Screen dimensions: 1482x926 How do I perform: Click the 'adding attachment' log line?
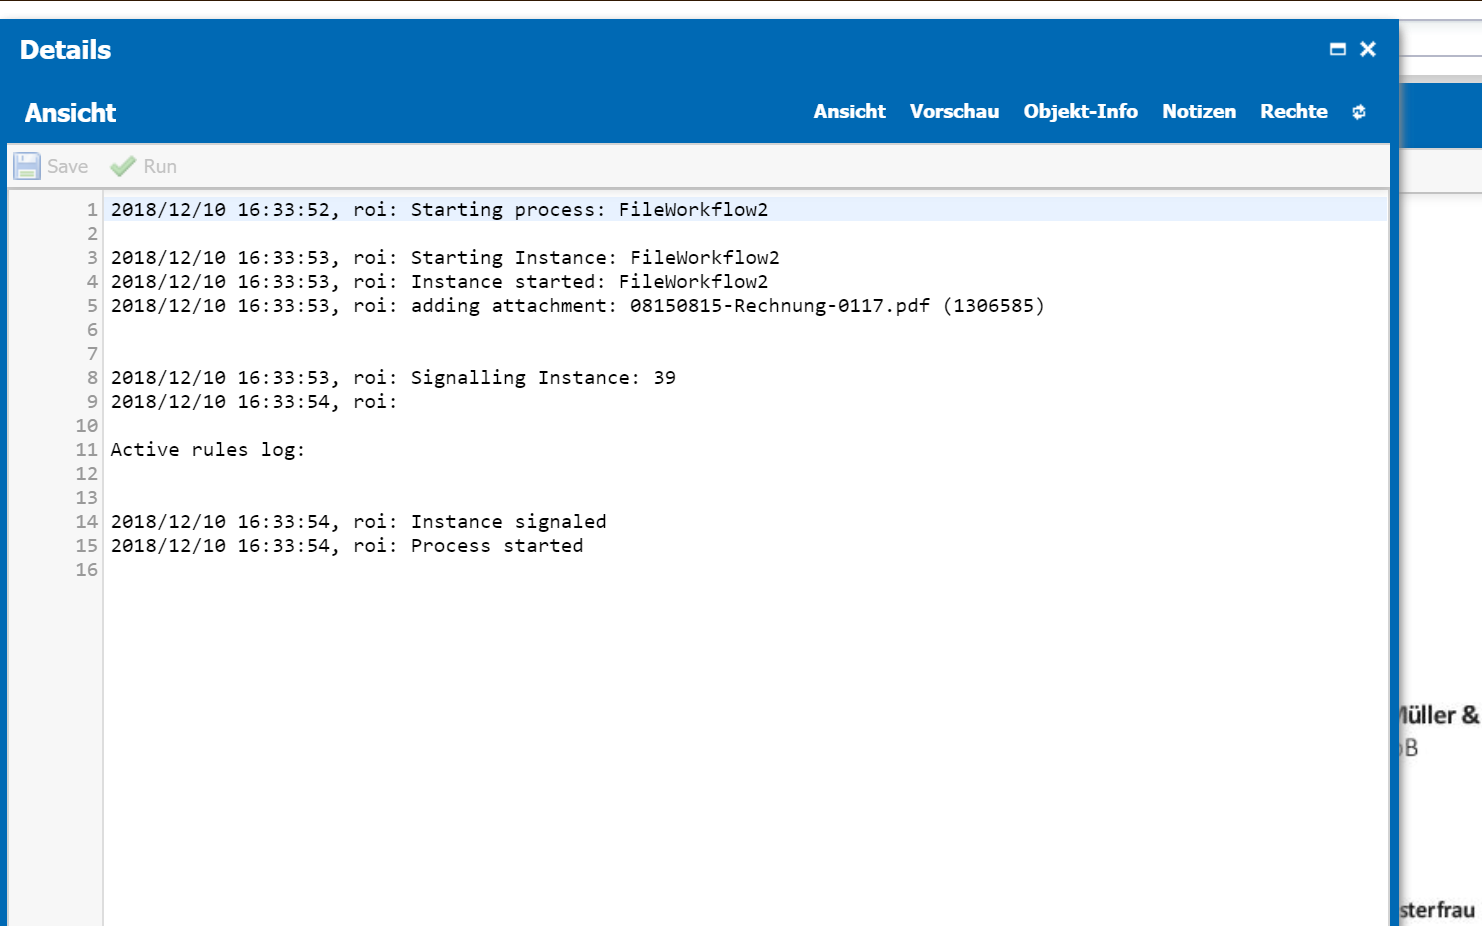point(577,305)
